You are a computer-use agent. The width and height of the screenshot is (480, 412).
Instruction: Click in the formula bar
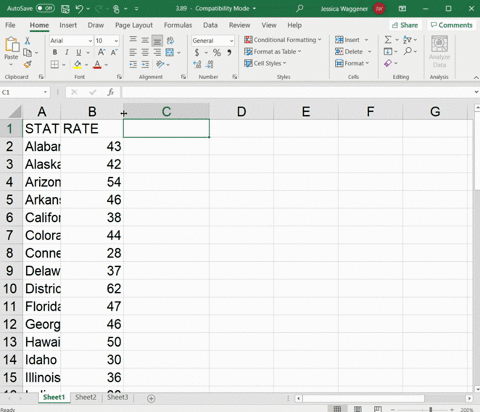[297, 92]
